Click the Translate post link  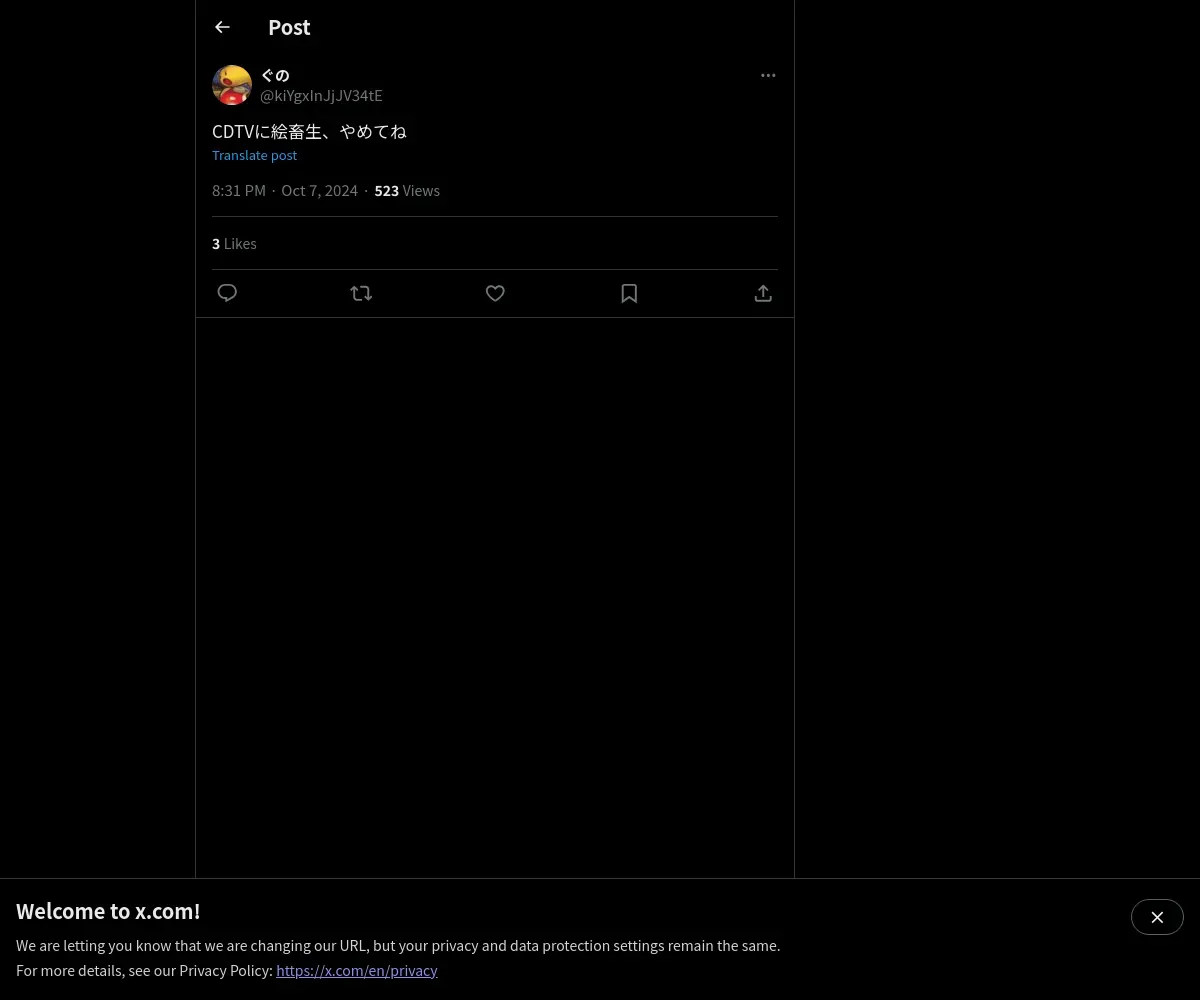click(254, 155)
